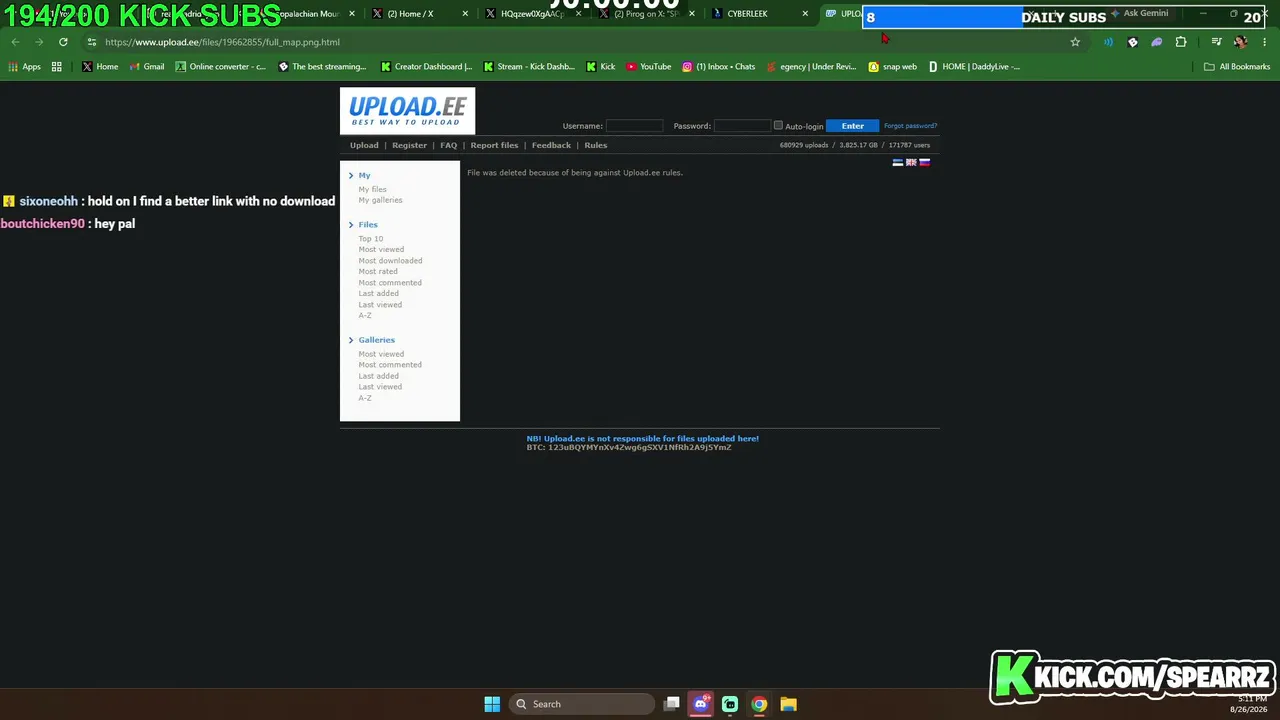This screenshot has width=1280, height=720.
Task: Open the Inbox Chats Instagram bookmark
Action: 719,67
